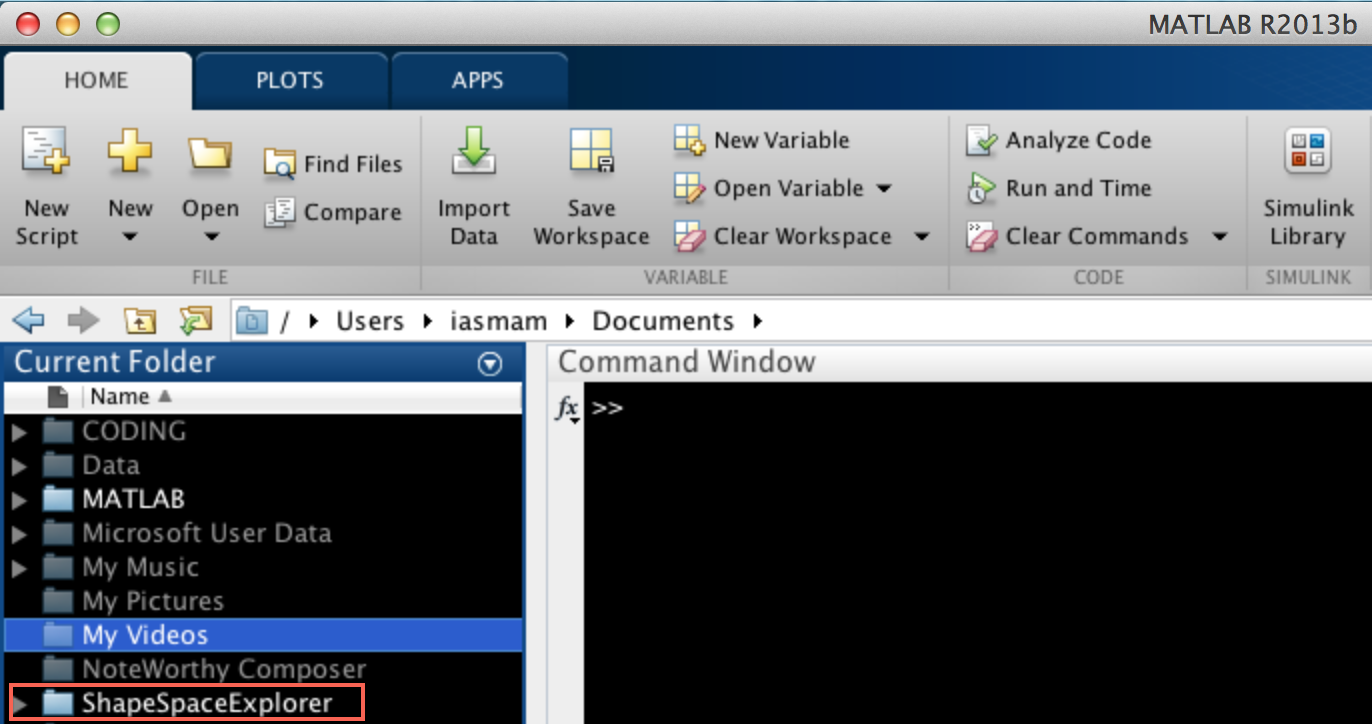Image resolution: width=1372 pixels, height=724 pixels.
Task: Expand the My Music folder
Action: tap(19, 568)
